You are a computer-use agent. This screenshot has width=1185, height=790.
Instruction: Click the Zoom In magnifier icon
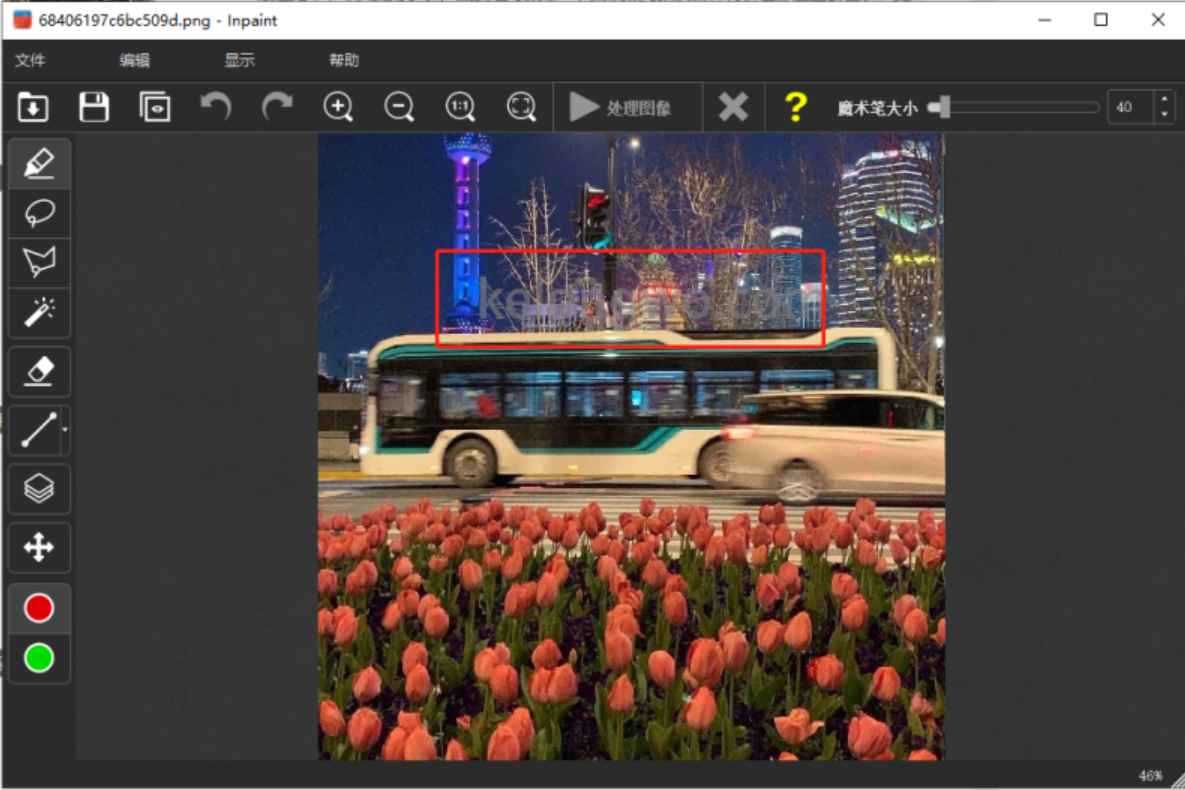338,106
